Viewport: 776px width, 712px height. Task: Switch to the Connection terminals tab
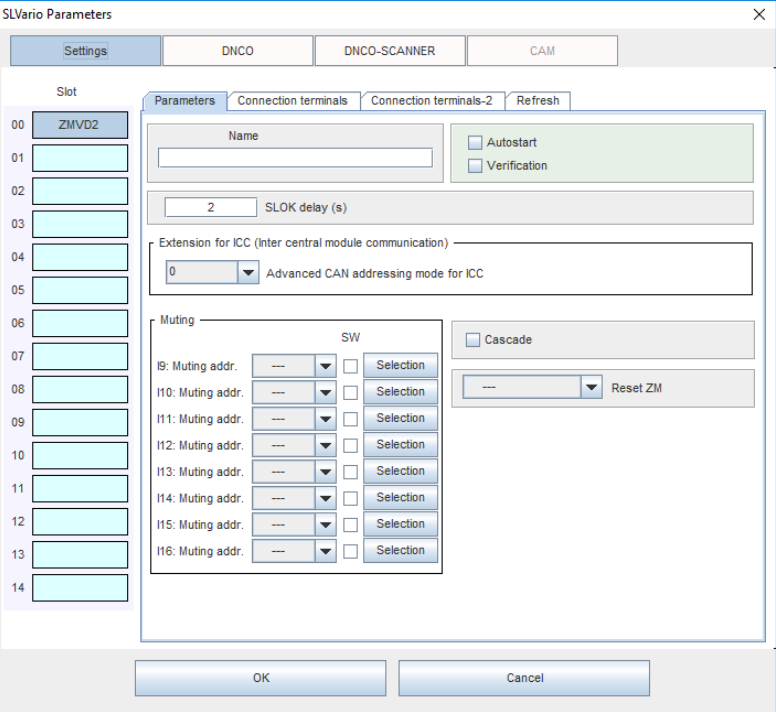point(292,101)
